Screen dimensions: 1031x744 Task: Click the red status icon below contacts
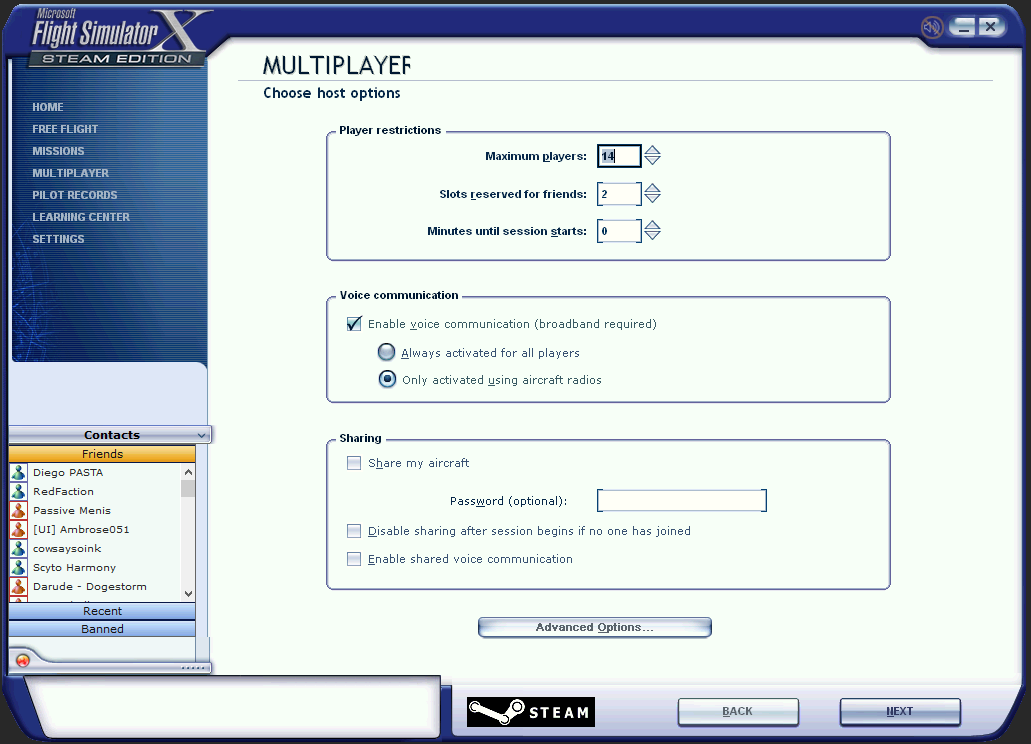[22, 661]
